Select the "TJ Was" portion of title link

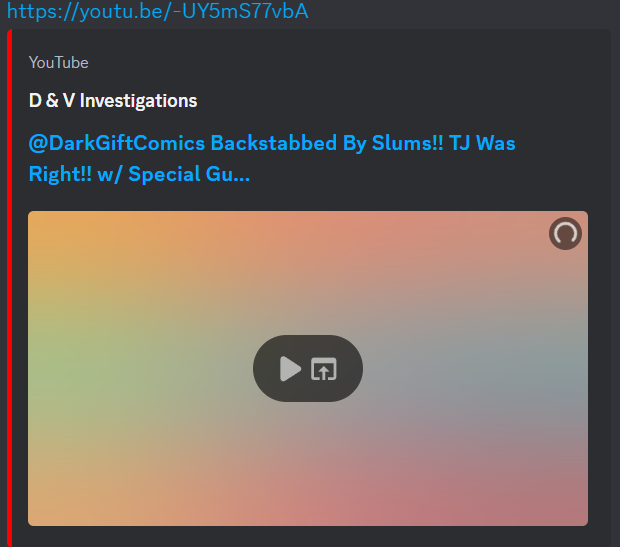click(482, 143)
